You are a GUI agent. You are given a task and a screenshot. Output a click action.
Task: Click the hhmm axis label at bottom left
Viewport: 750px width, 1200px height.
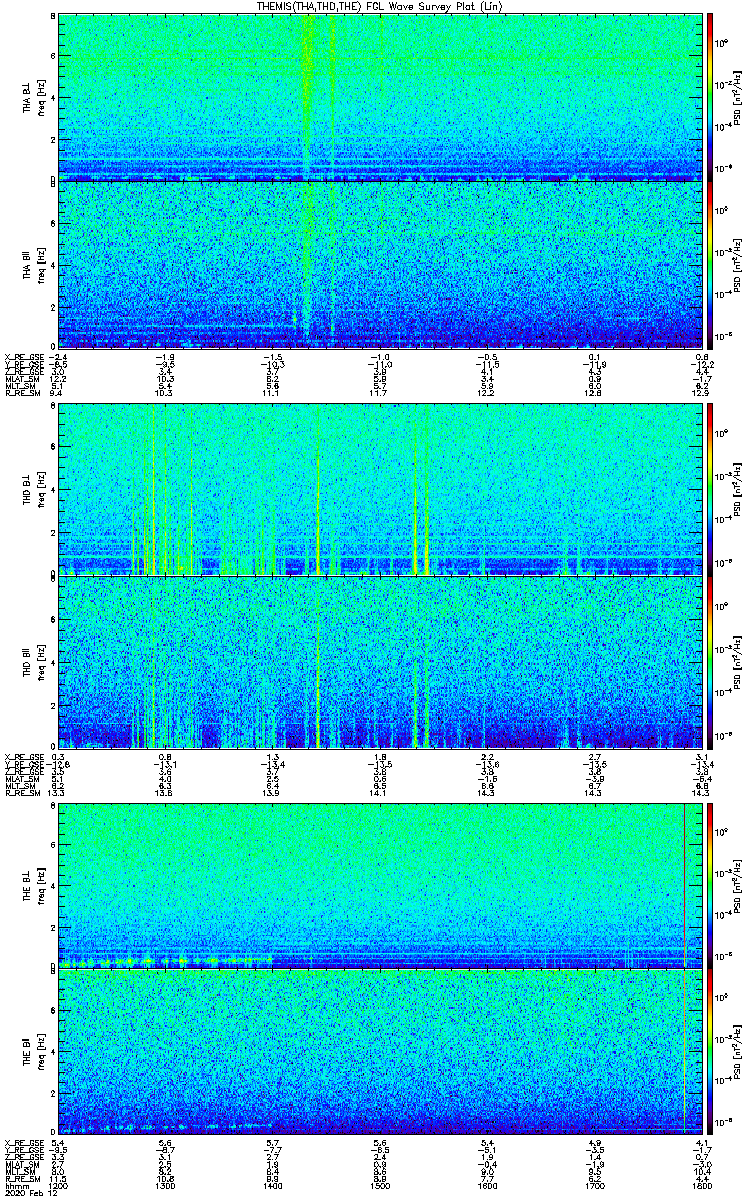coord(15,1186)
